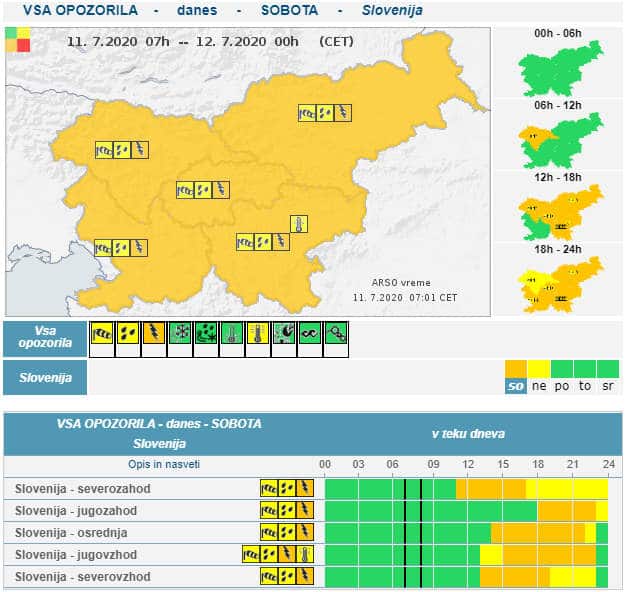Open the 18h - 24h map thumbnail
Image resolution: width=625 pixels, height=592 pixels.
[560, 284]
